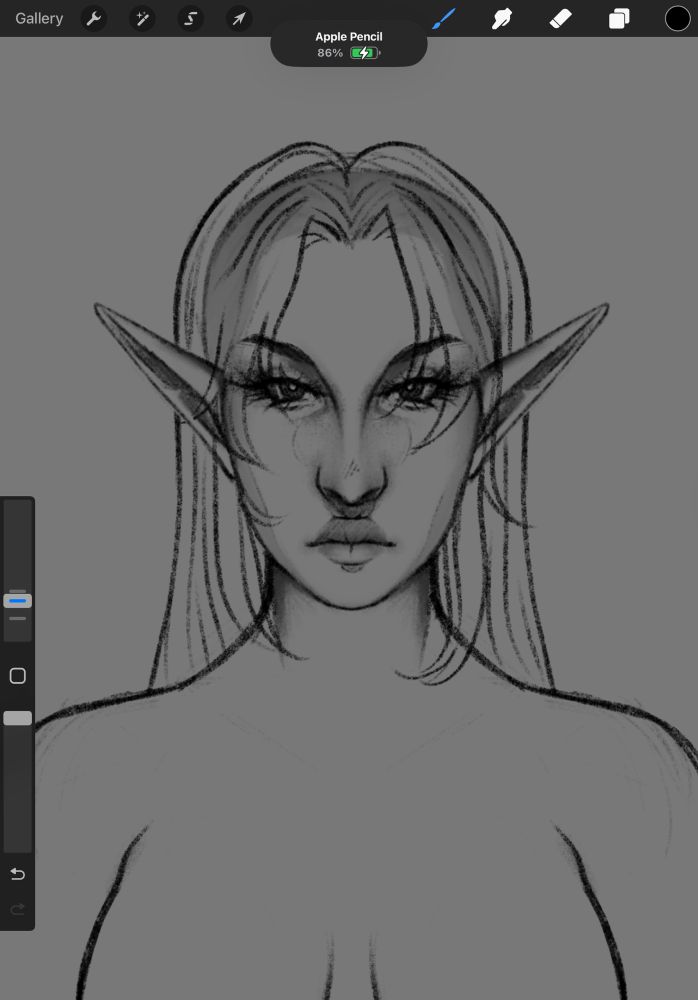The width and height of the screenshot is (698, 1000).
Task: Activate the Selection tool
Action: (x=190, y=18)
